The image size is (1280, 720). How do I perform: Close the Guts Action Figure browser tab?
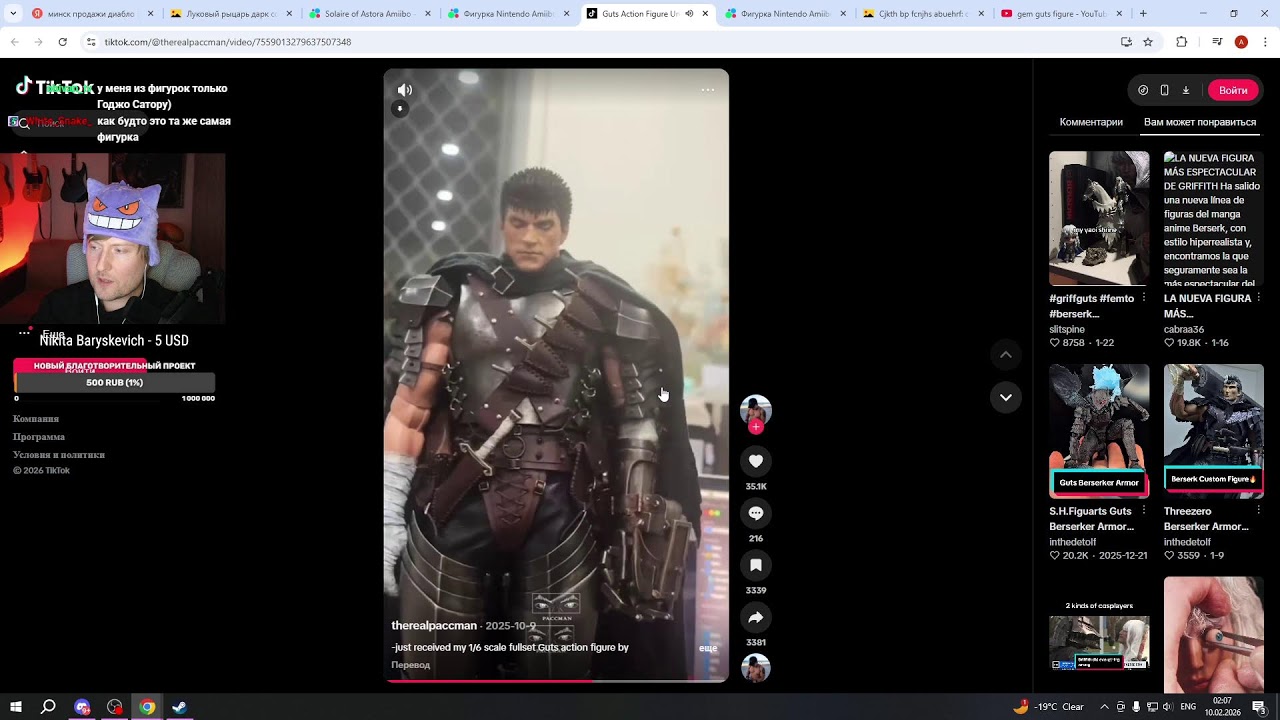point(705,14)
